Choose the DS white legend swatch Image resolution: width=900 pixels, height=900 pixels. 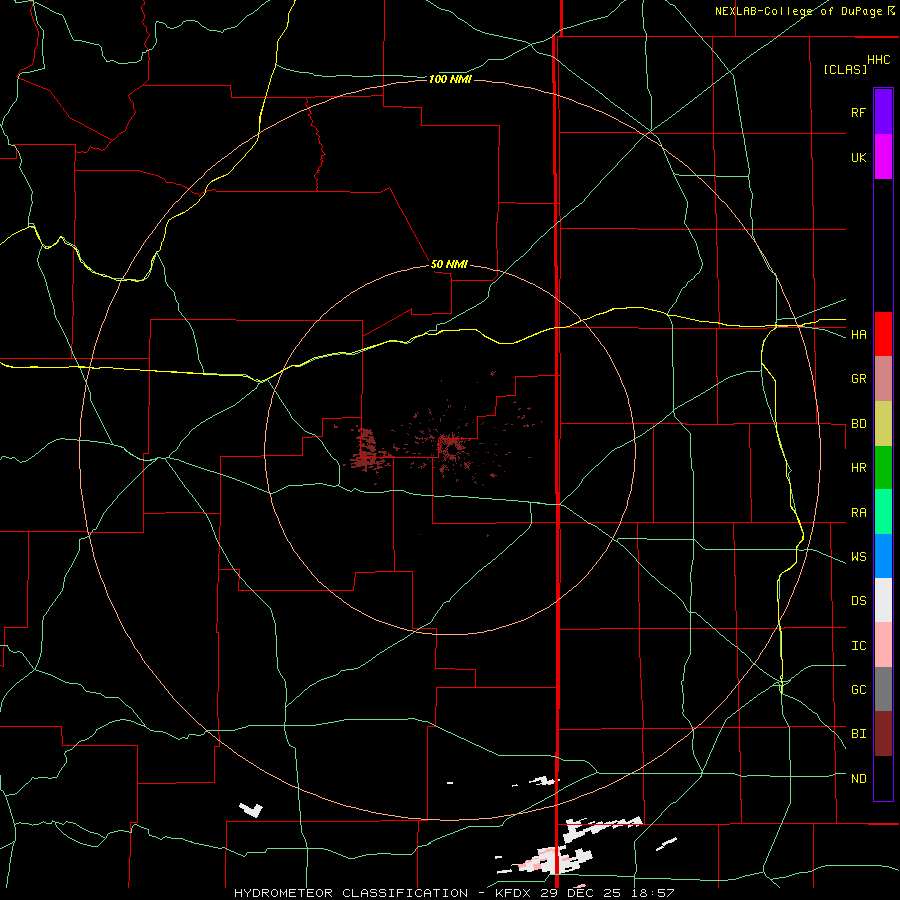(883, 600)
